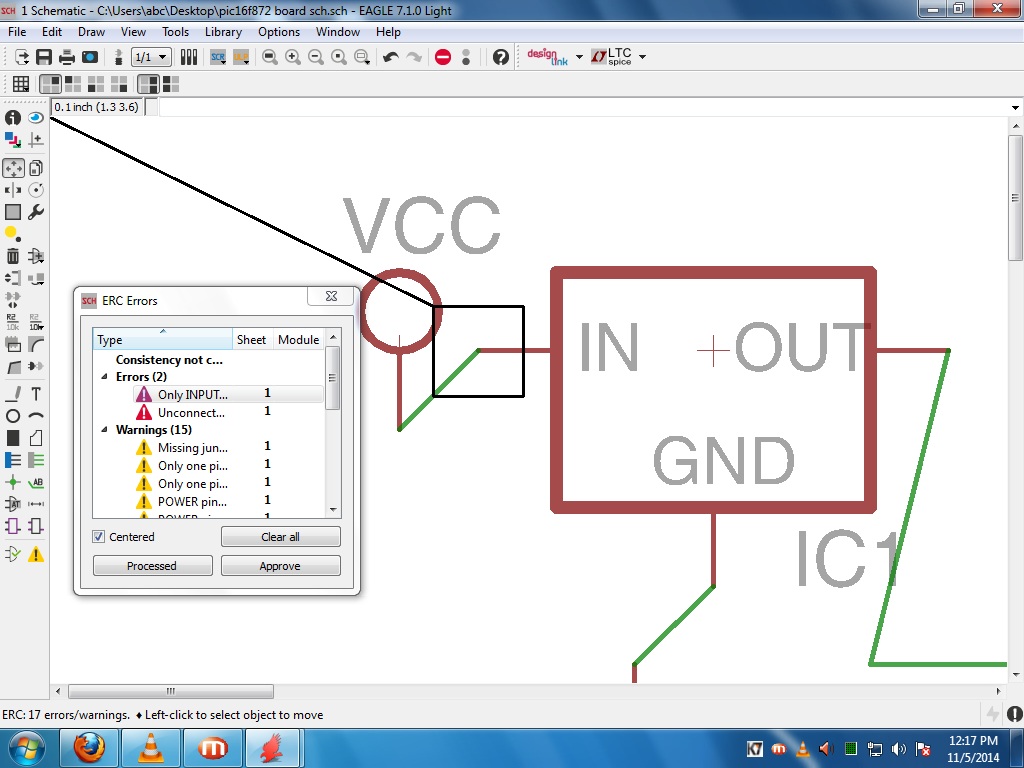Viewport: 1024px width, 768px height.
Task: Select the Bus drawing tool
Action: coord(13,460)
